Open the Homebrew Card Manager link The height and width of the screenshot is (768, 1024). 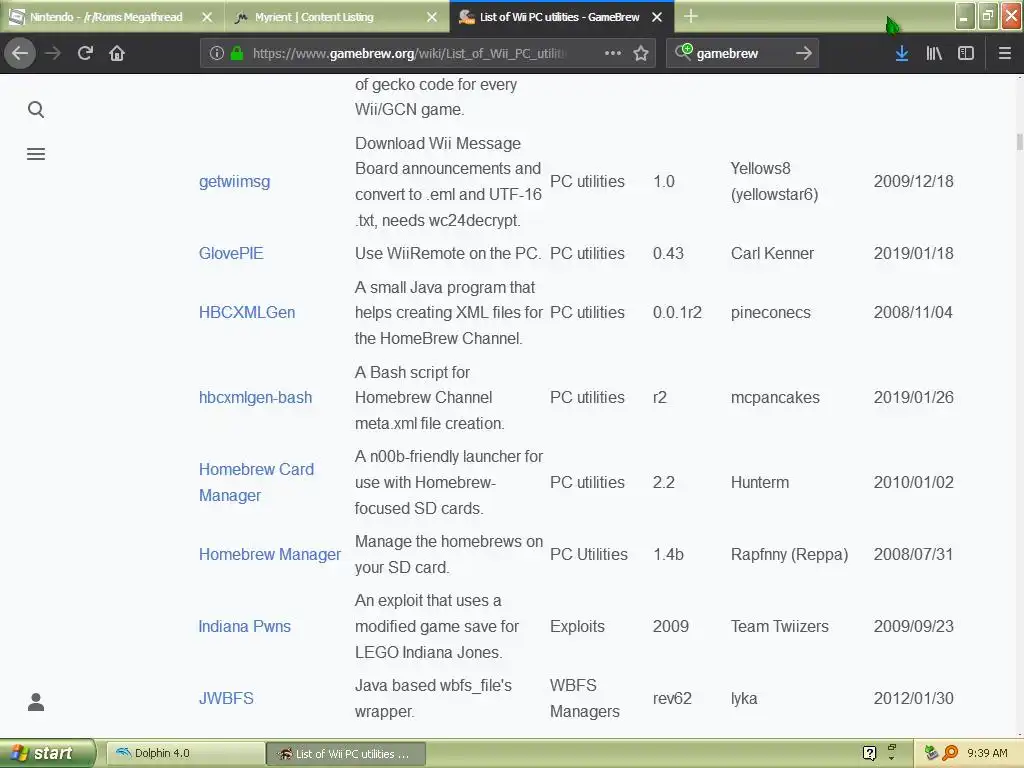(x=257, y=482)
